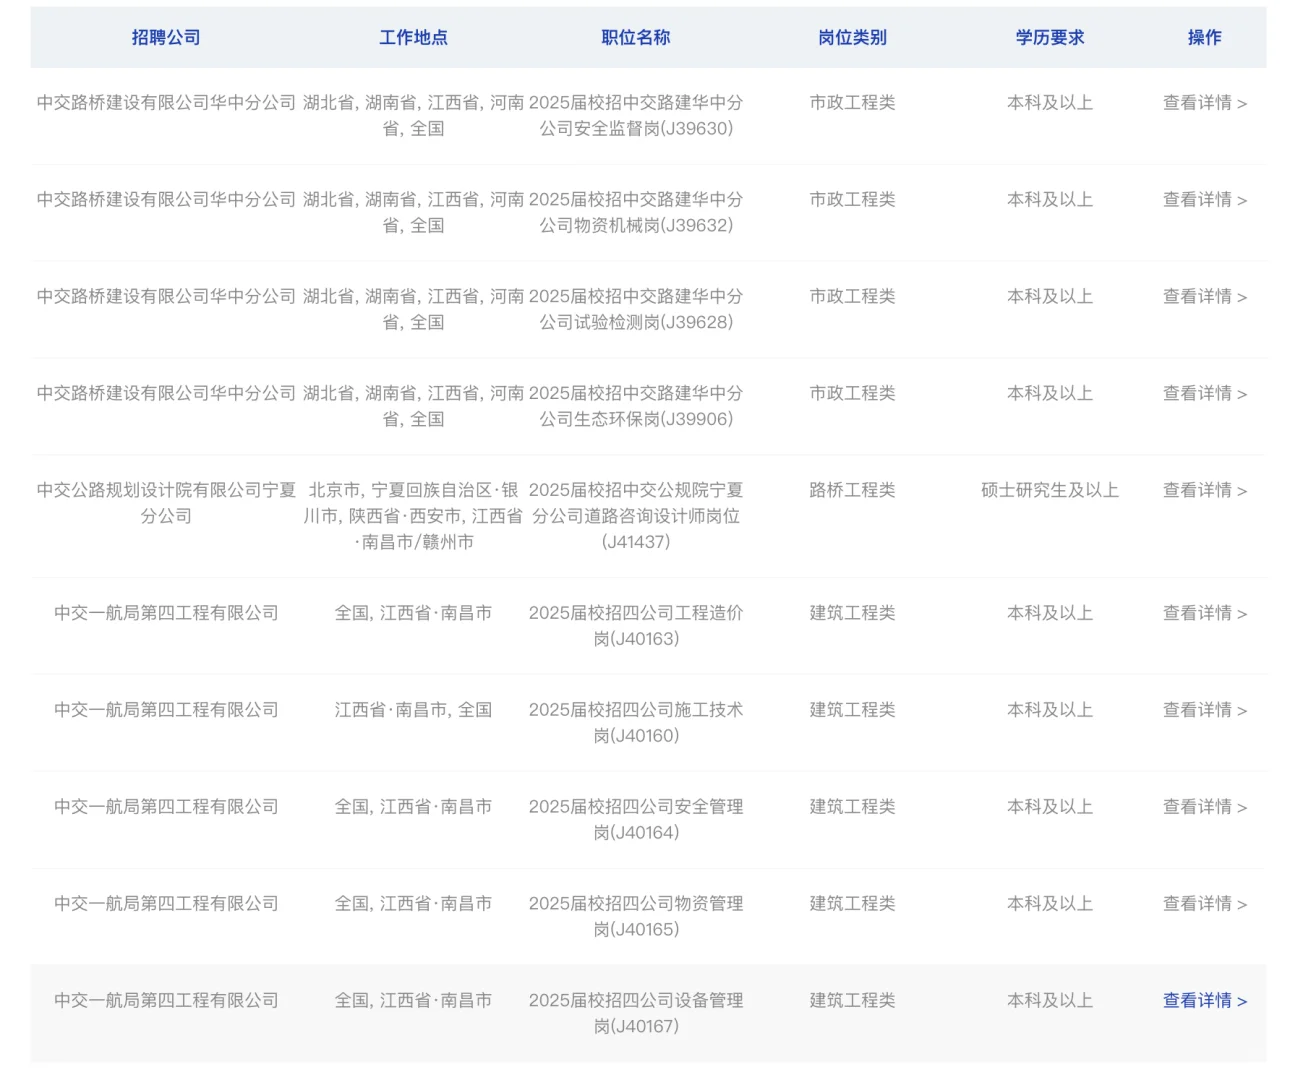The height and width of the screenshot is (1080, 1290).
Task: Click 本科及以上 in the J40160 row
Action: pyautogui.click(x=1050, y=711)
